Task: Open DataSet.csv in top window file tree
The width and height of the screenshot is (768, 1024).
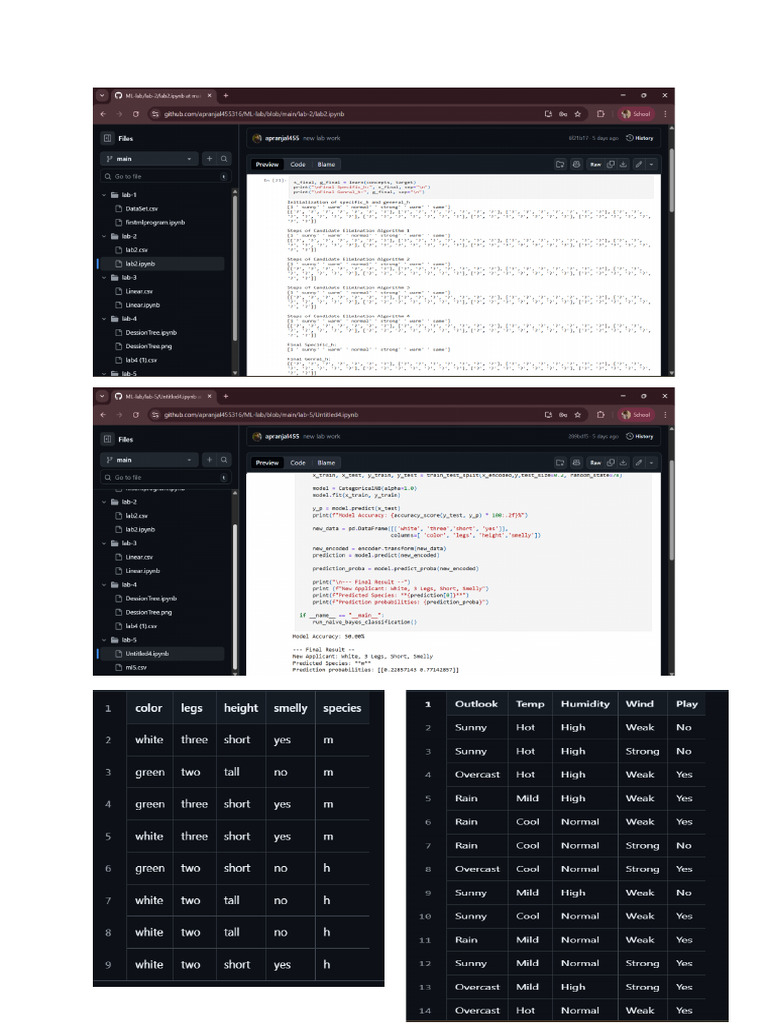Action: tap(142, 208)
